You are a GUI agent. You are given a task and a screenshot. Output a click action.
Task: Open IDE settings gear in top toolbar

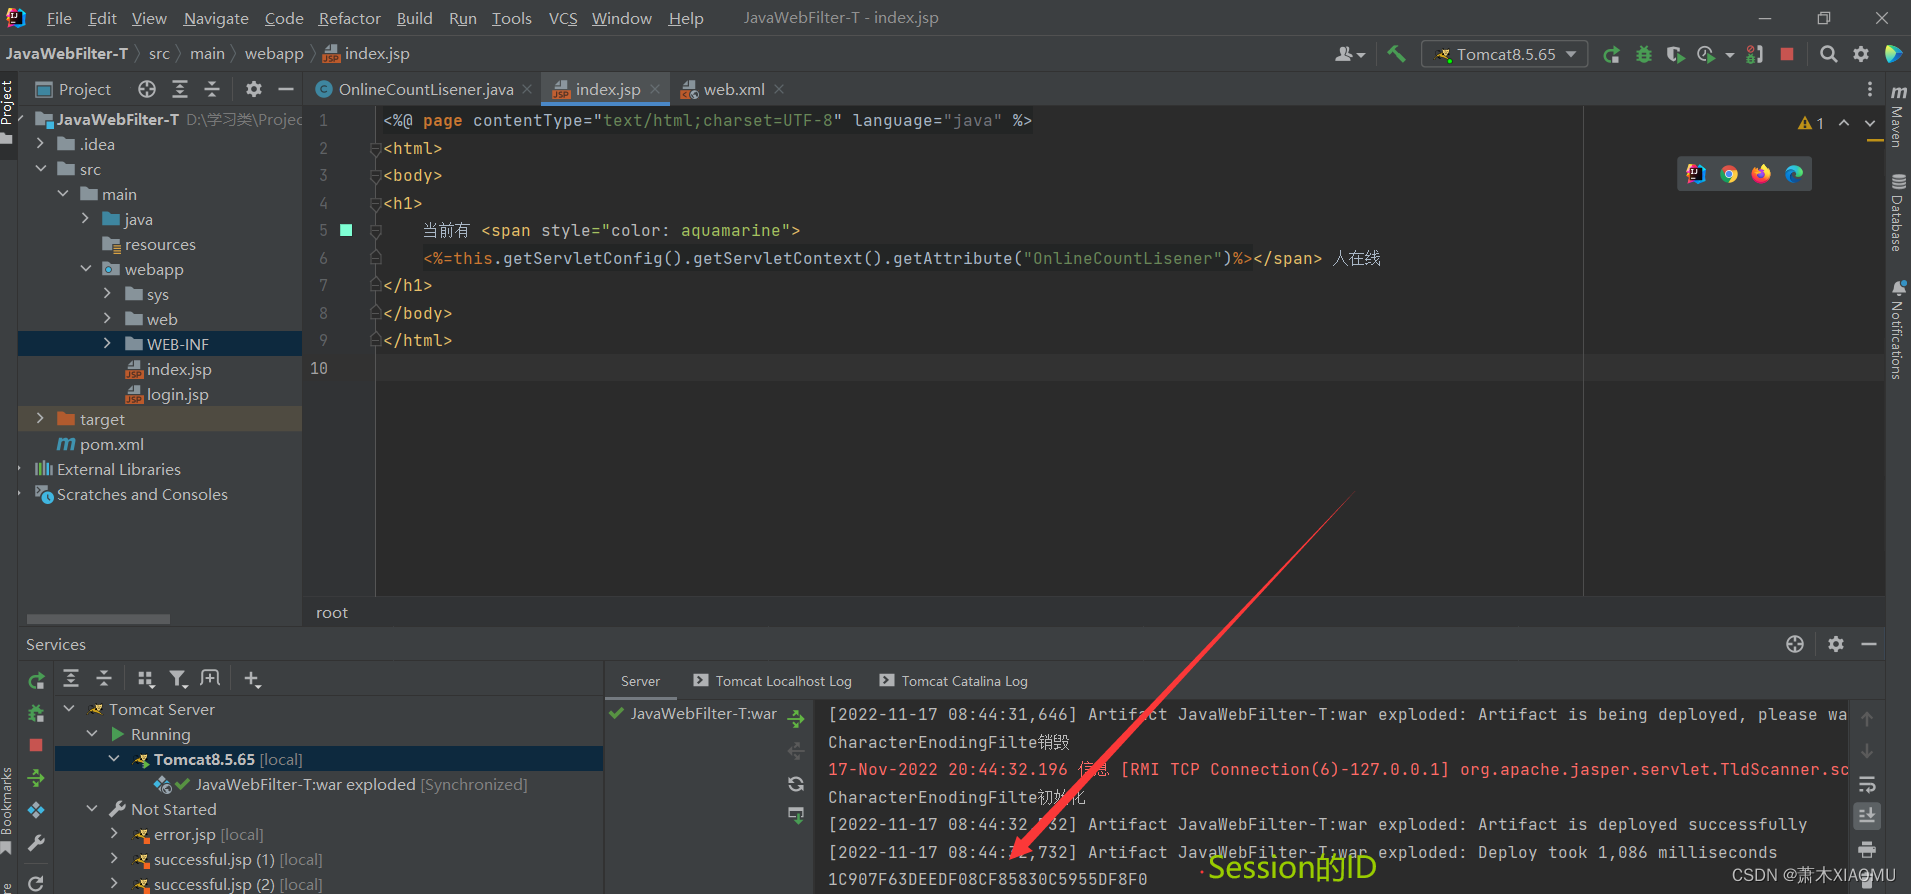coord(1860,54)
